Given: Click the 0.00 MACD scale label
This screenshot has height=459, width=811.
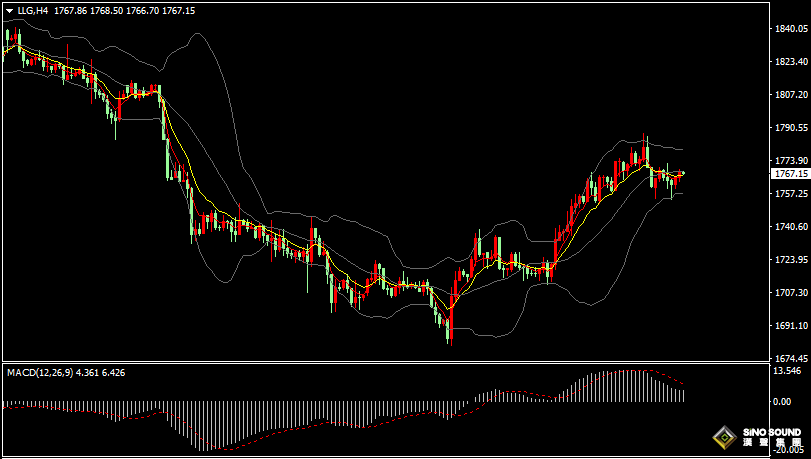Looking at the screenshot, I should click(783, 401).
